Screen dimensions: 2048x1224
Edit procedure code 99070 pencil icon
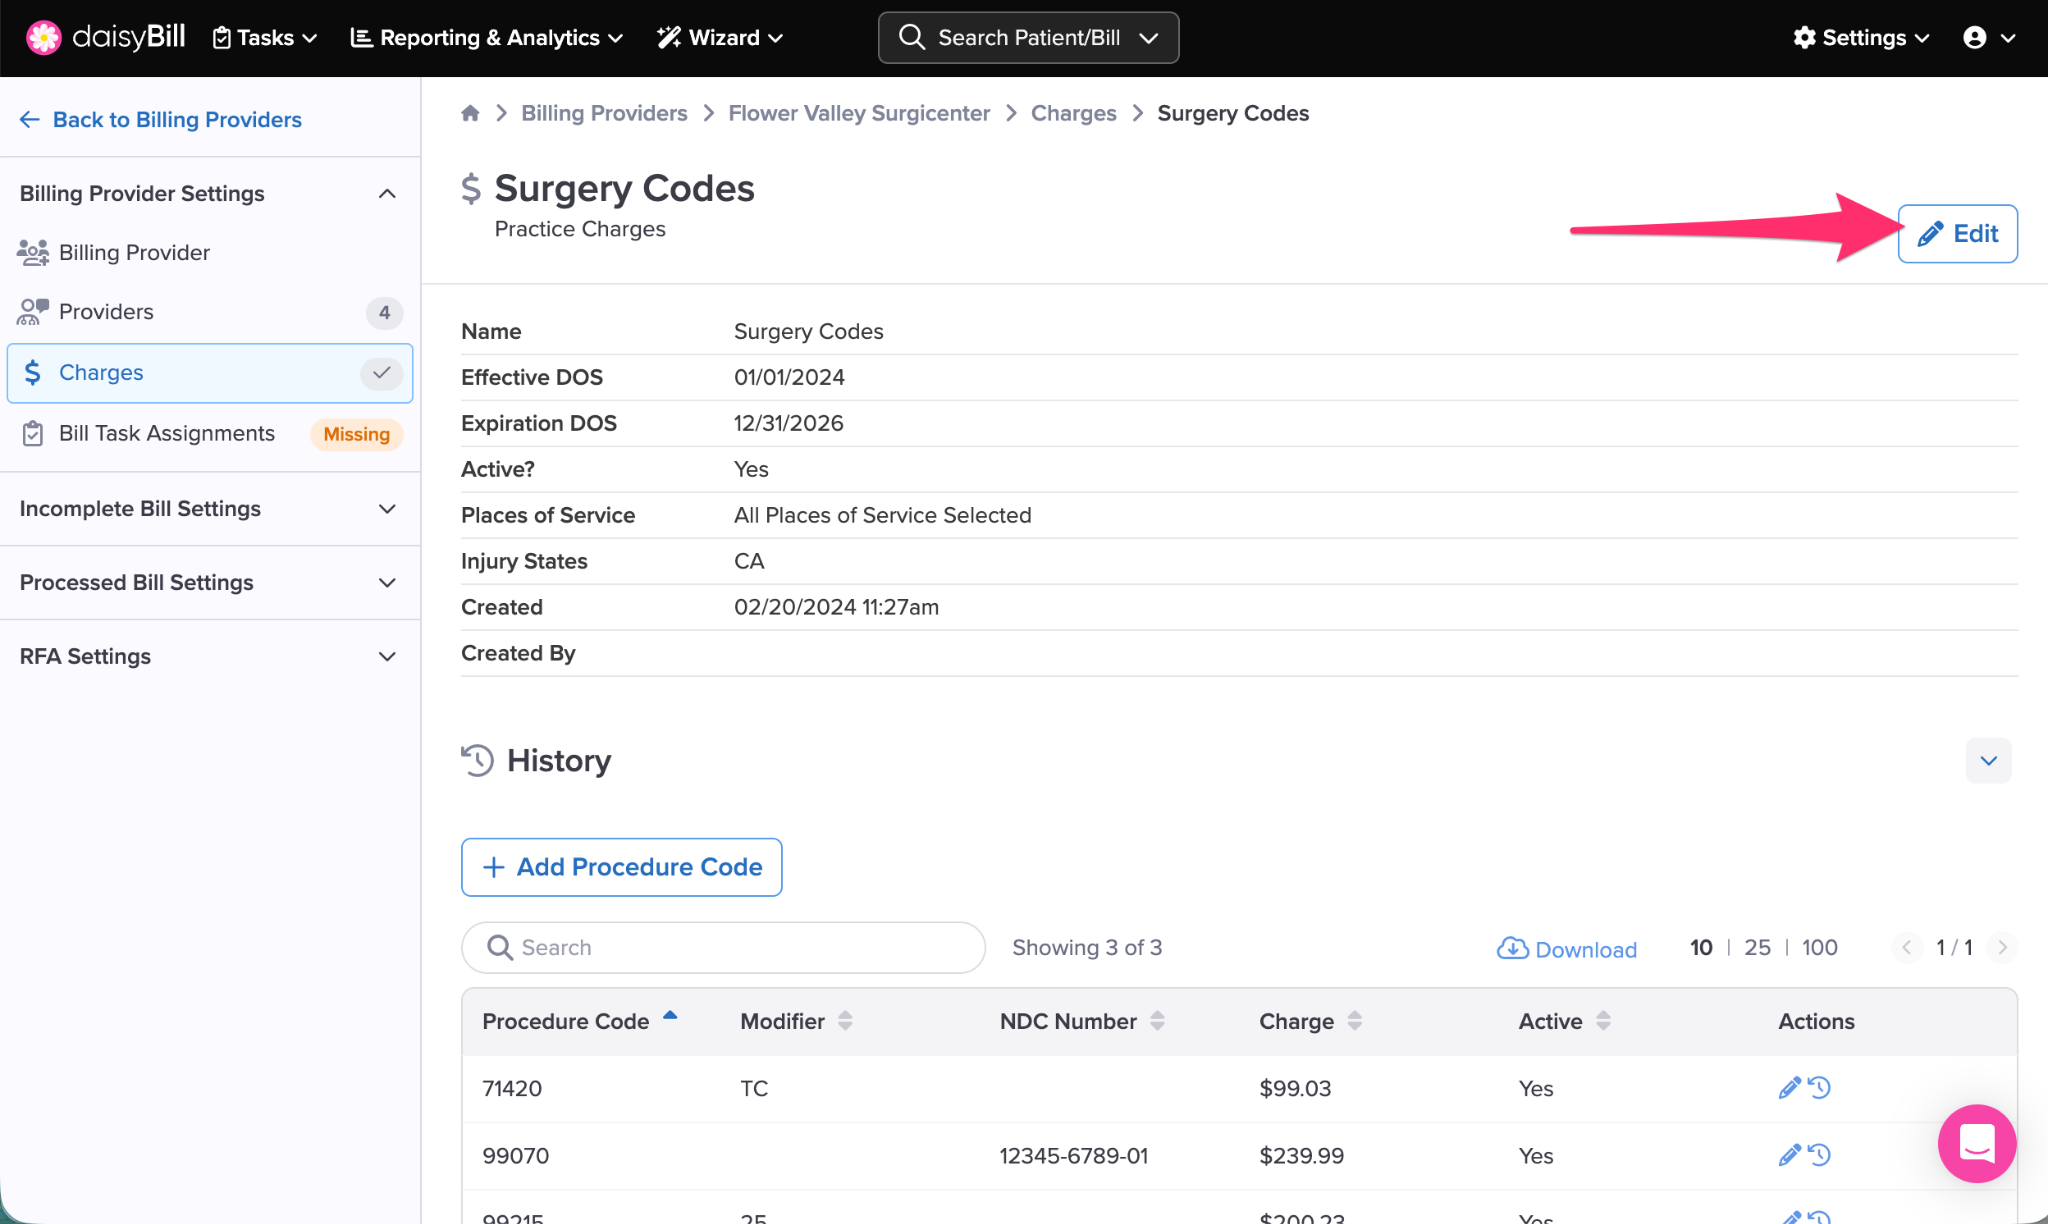1789,1156
